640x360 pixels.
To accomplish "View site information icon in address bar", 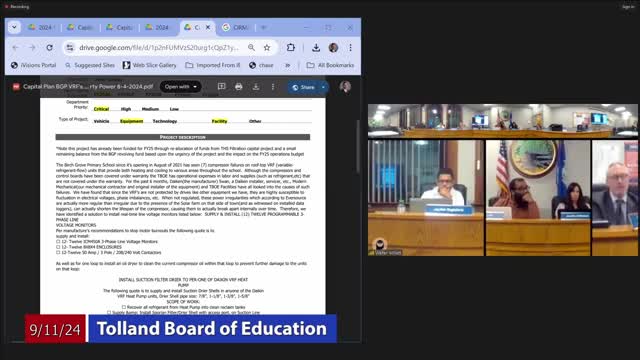I will point(70,48).
